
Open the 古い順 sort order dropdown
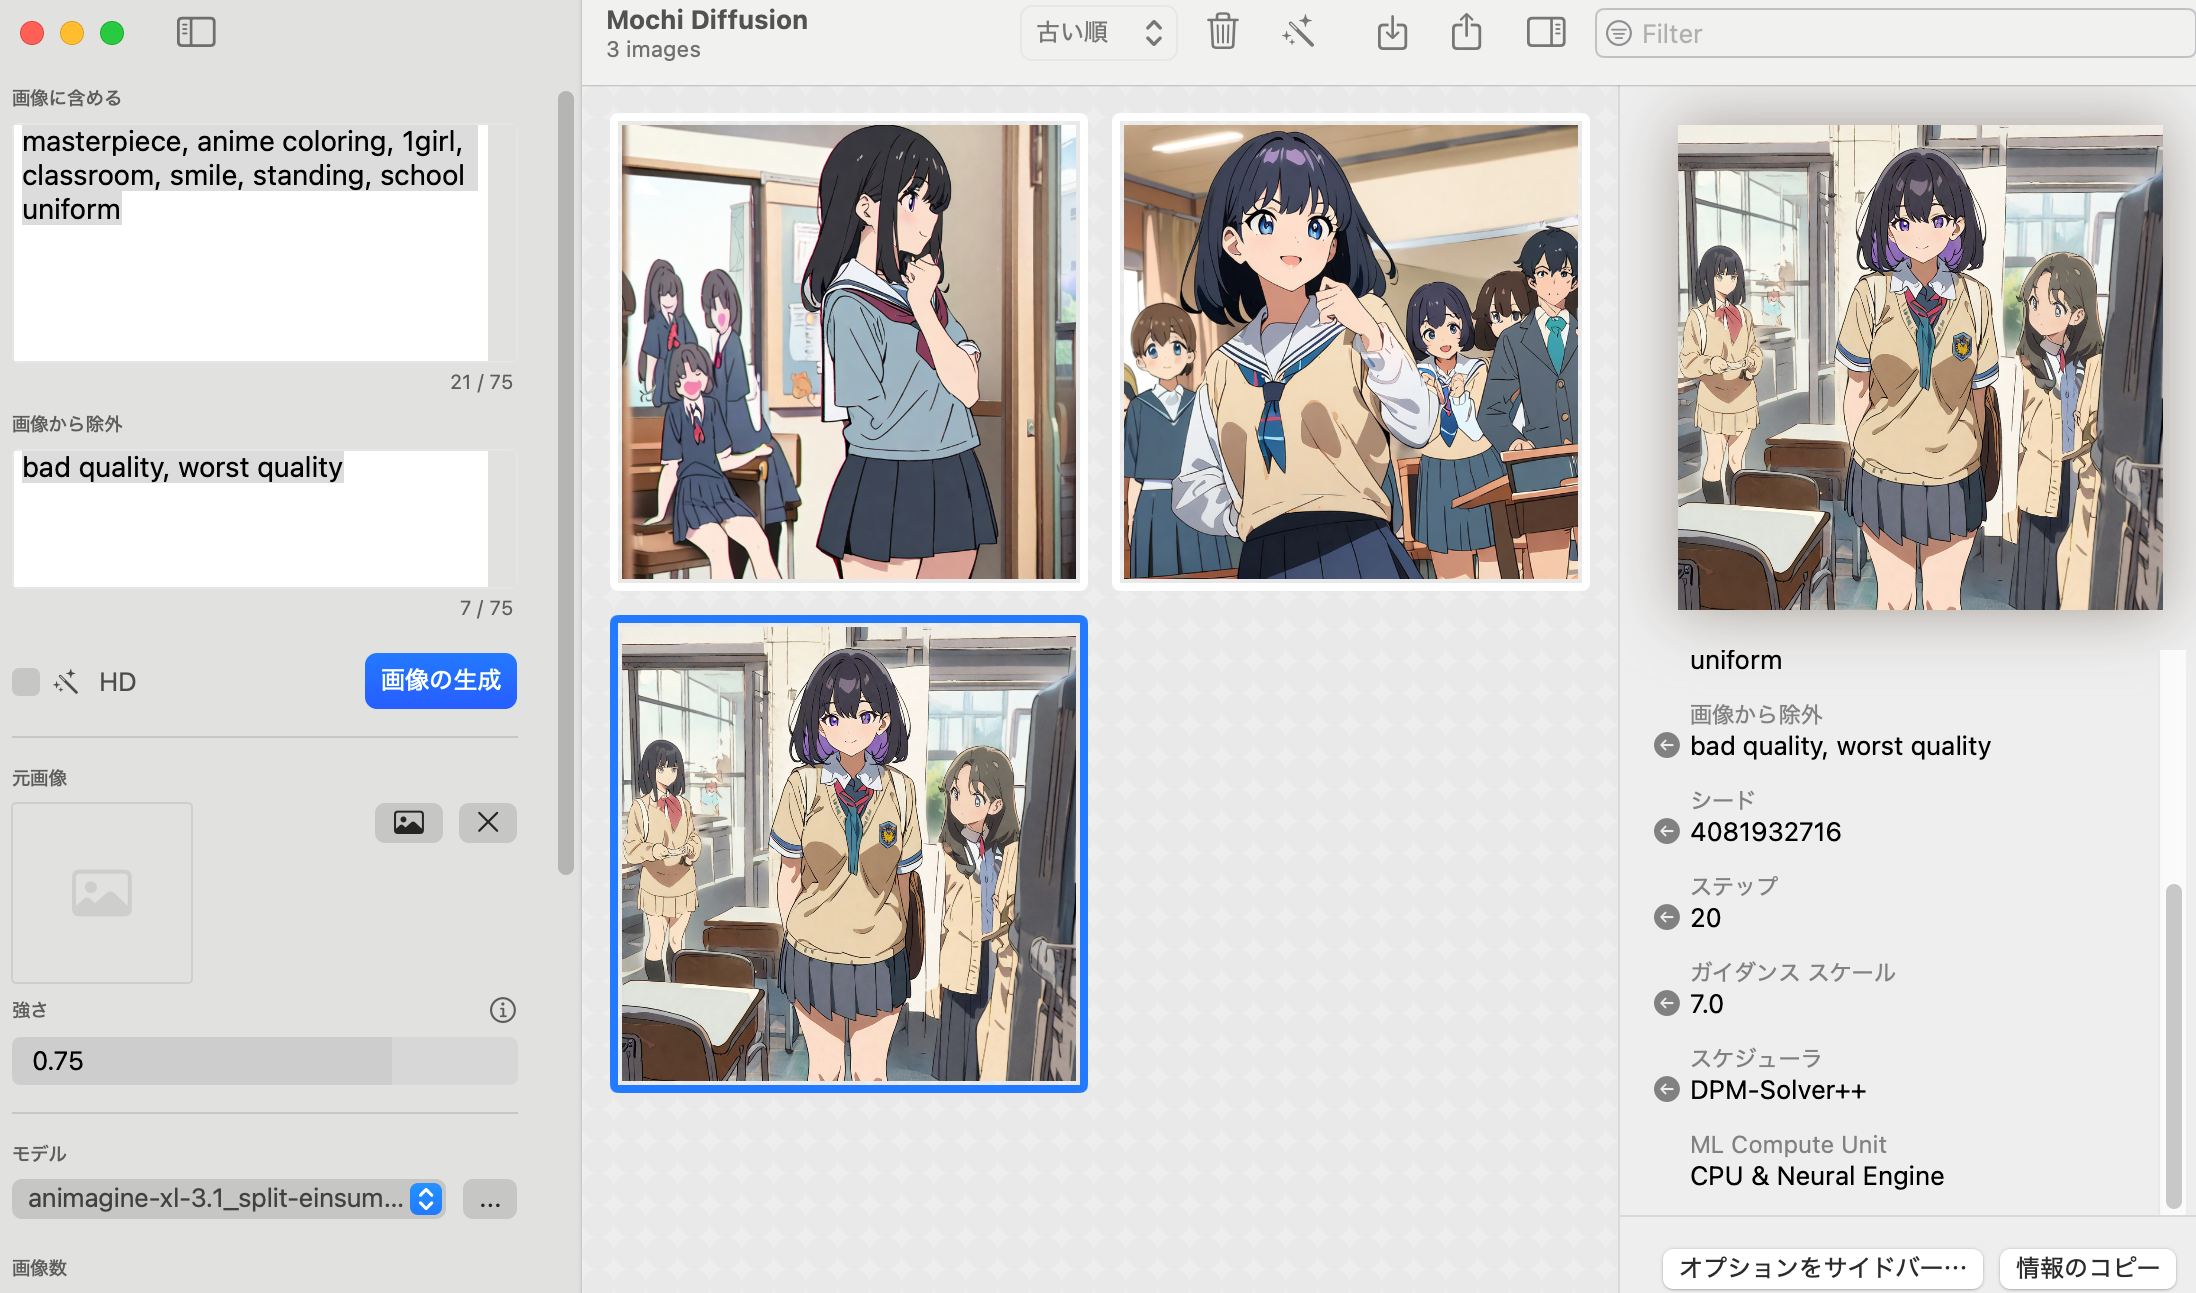1098,32
